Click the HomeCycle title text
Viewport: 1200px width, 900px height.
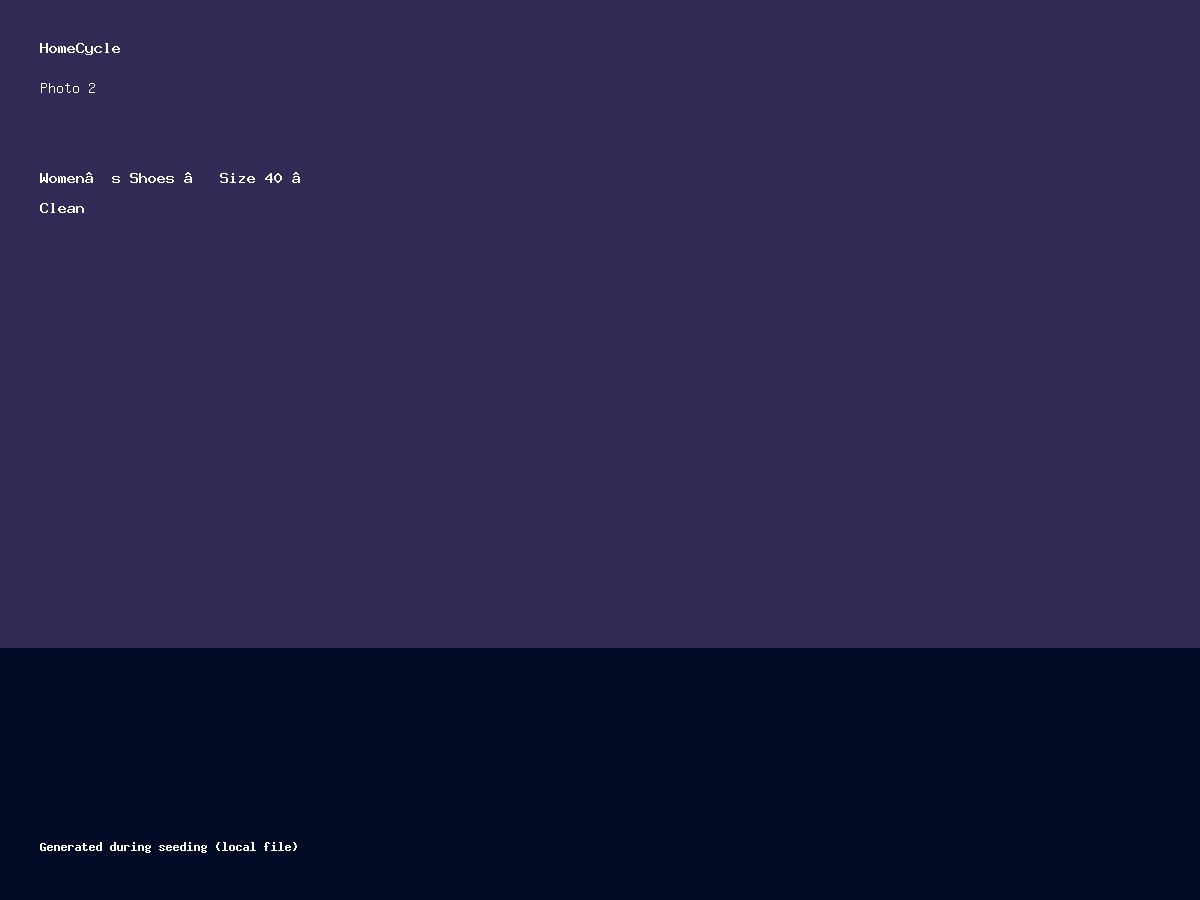tap(80, 48)
